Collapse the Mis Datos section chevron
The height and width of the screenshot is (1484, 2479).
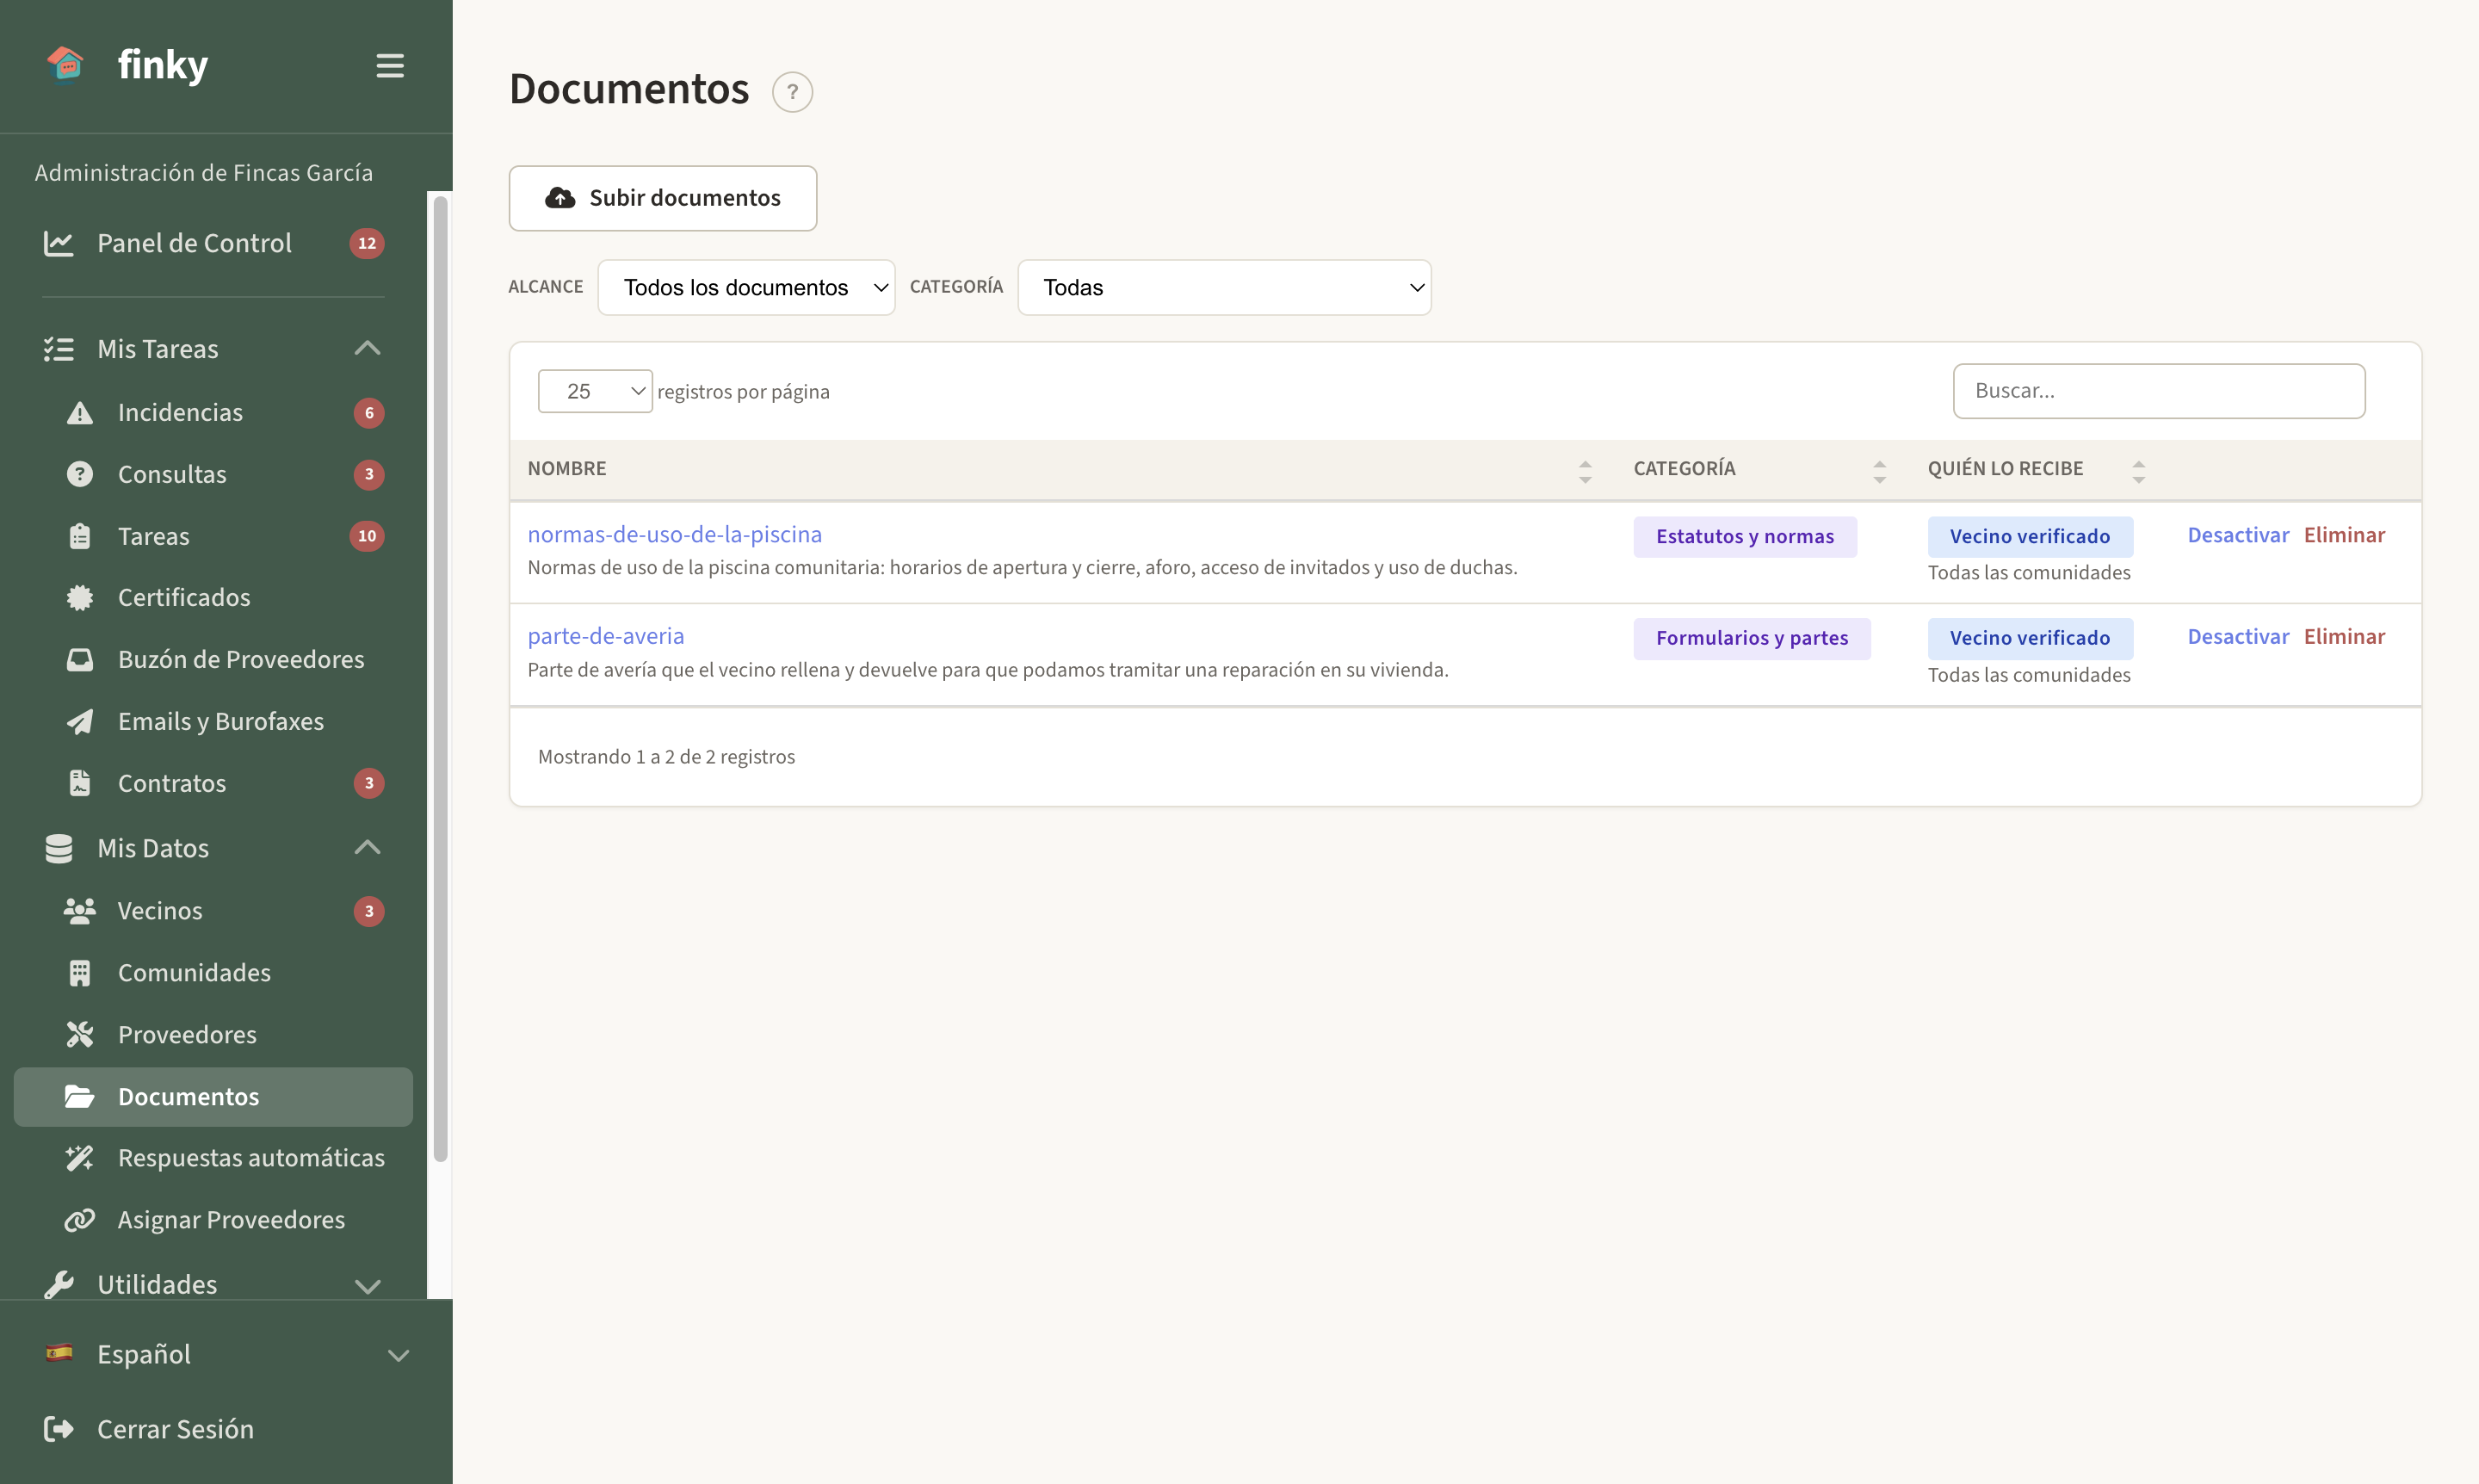pyautogui.click(x=368, y=847)
